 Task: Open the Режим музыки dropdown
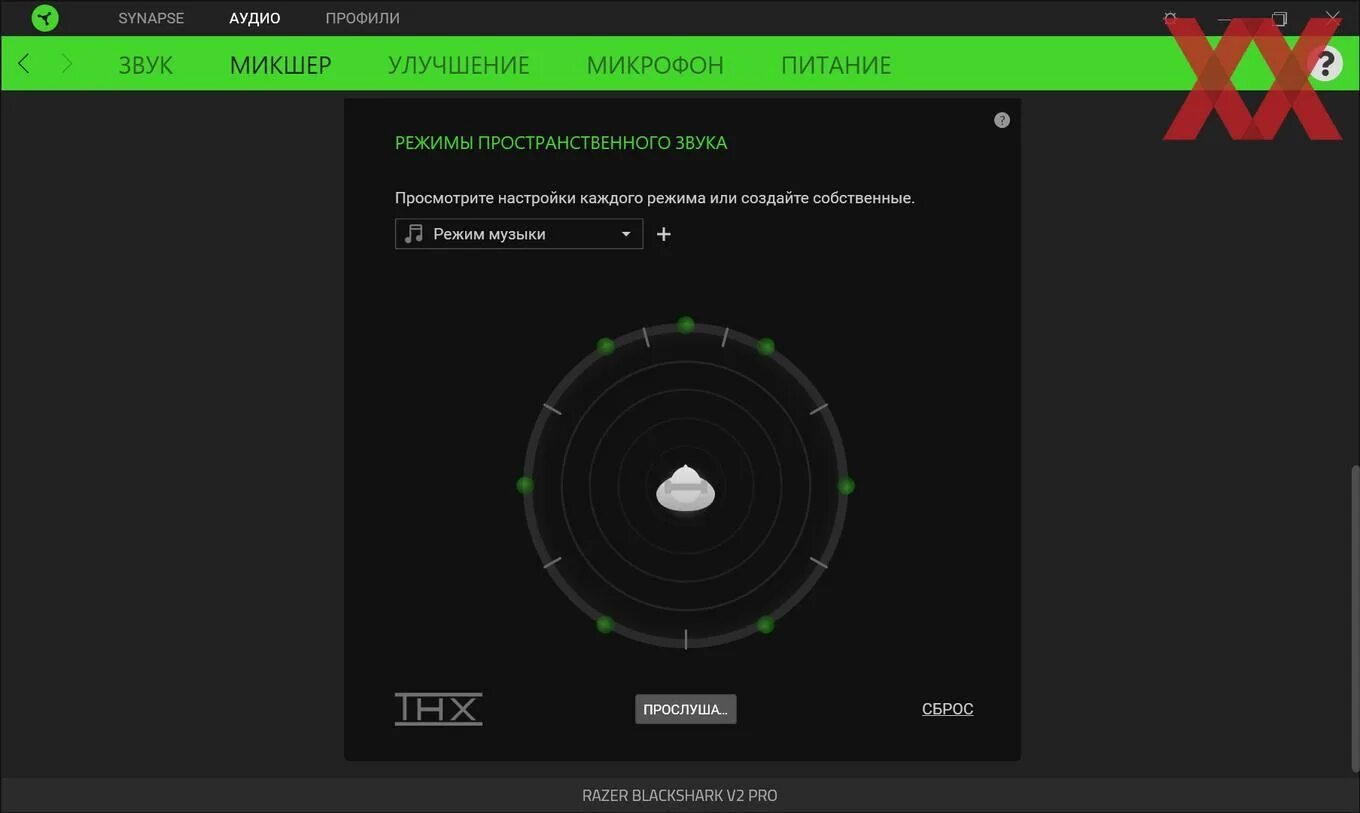pyautogui.click(x=518, y=233)
